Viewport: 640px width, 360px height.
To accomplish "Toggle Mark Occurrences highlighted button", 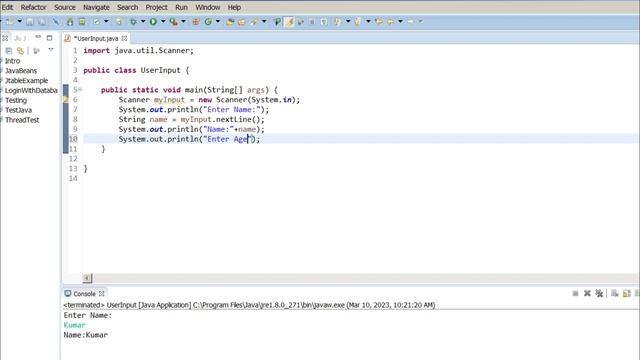I will point(289,21).
